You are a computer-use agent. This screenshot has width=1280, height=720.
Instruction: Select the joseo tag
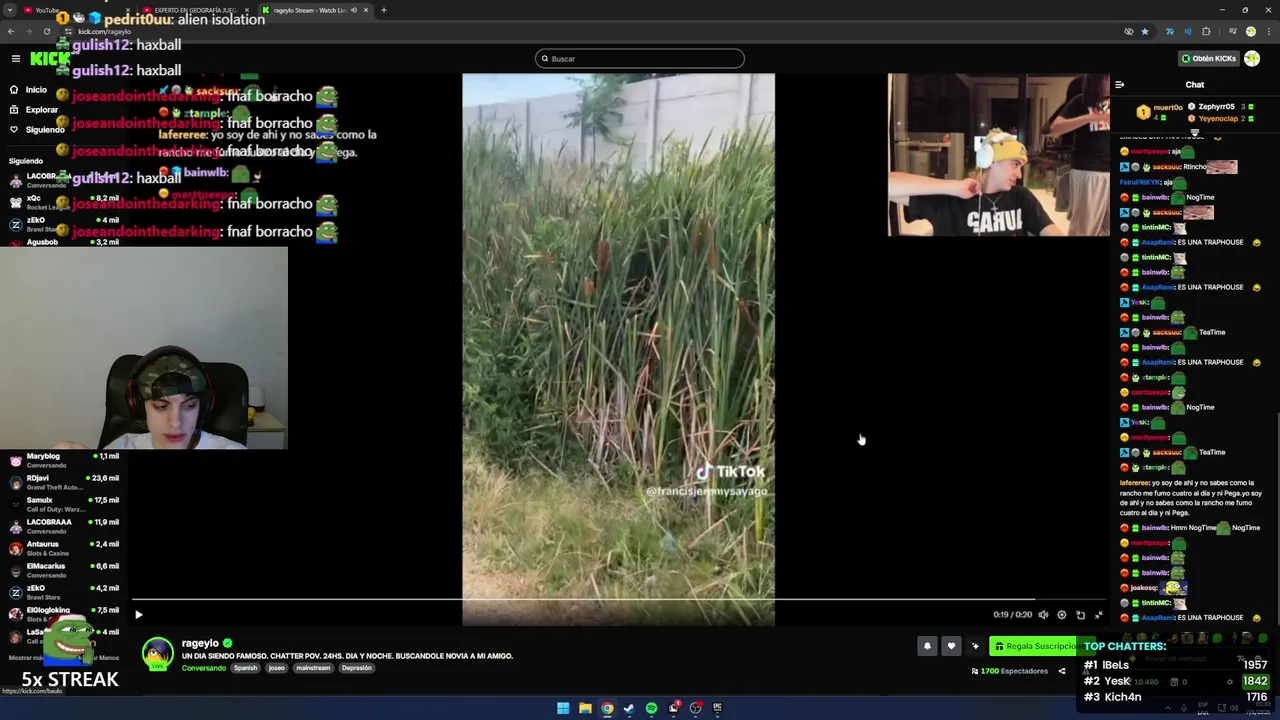(276, 668)
